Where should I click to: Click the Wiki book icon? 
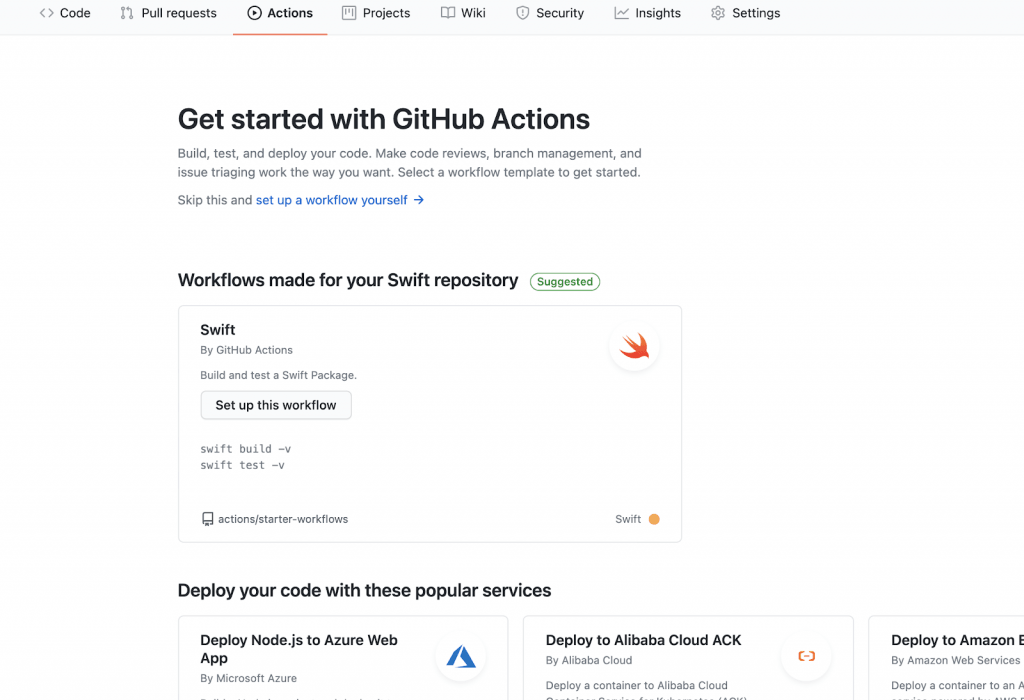(448, 13)
